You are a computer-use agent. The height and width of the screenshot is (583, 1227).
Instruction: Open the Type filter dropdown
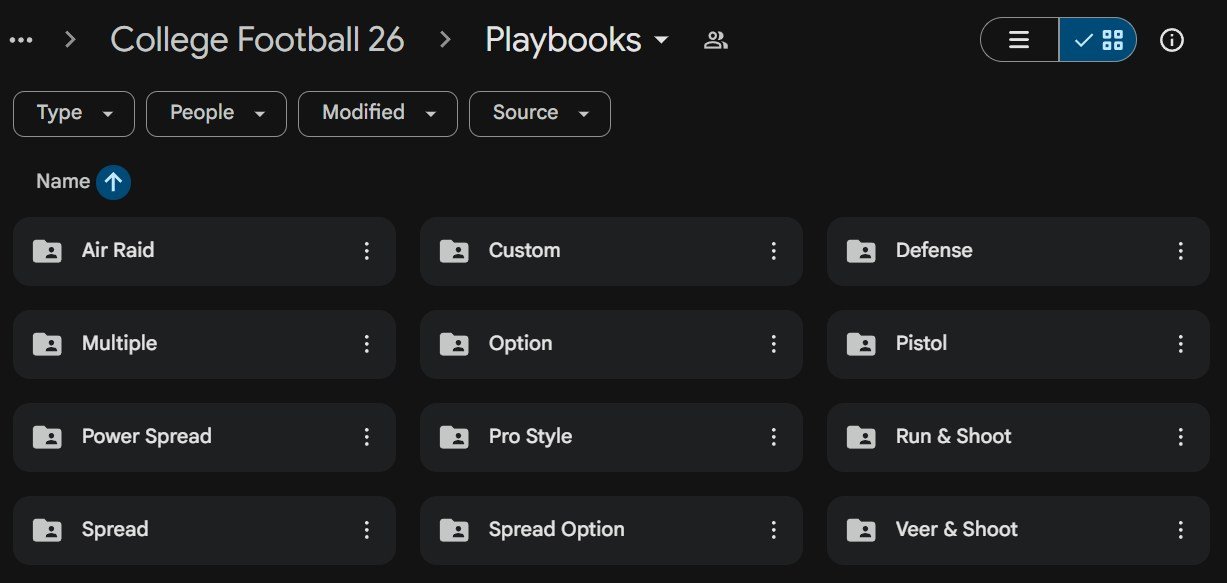(x=74, y=113)
